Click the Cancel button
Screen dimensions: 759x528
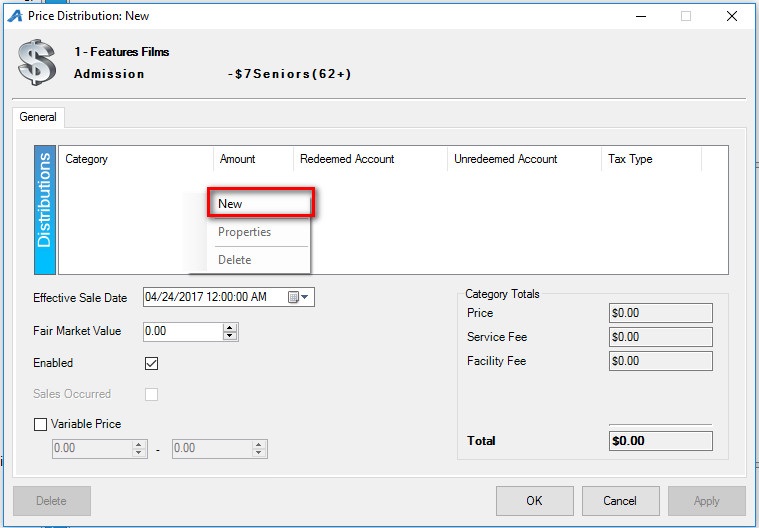[620, 501]
